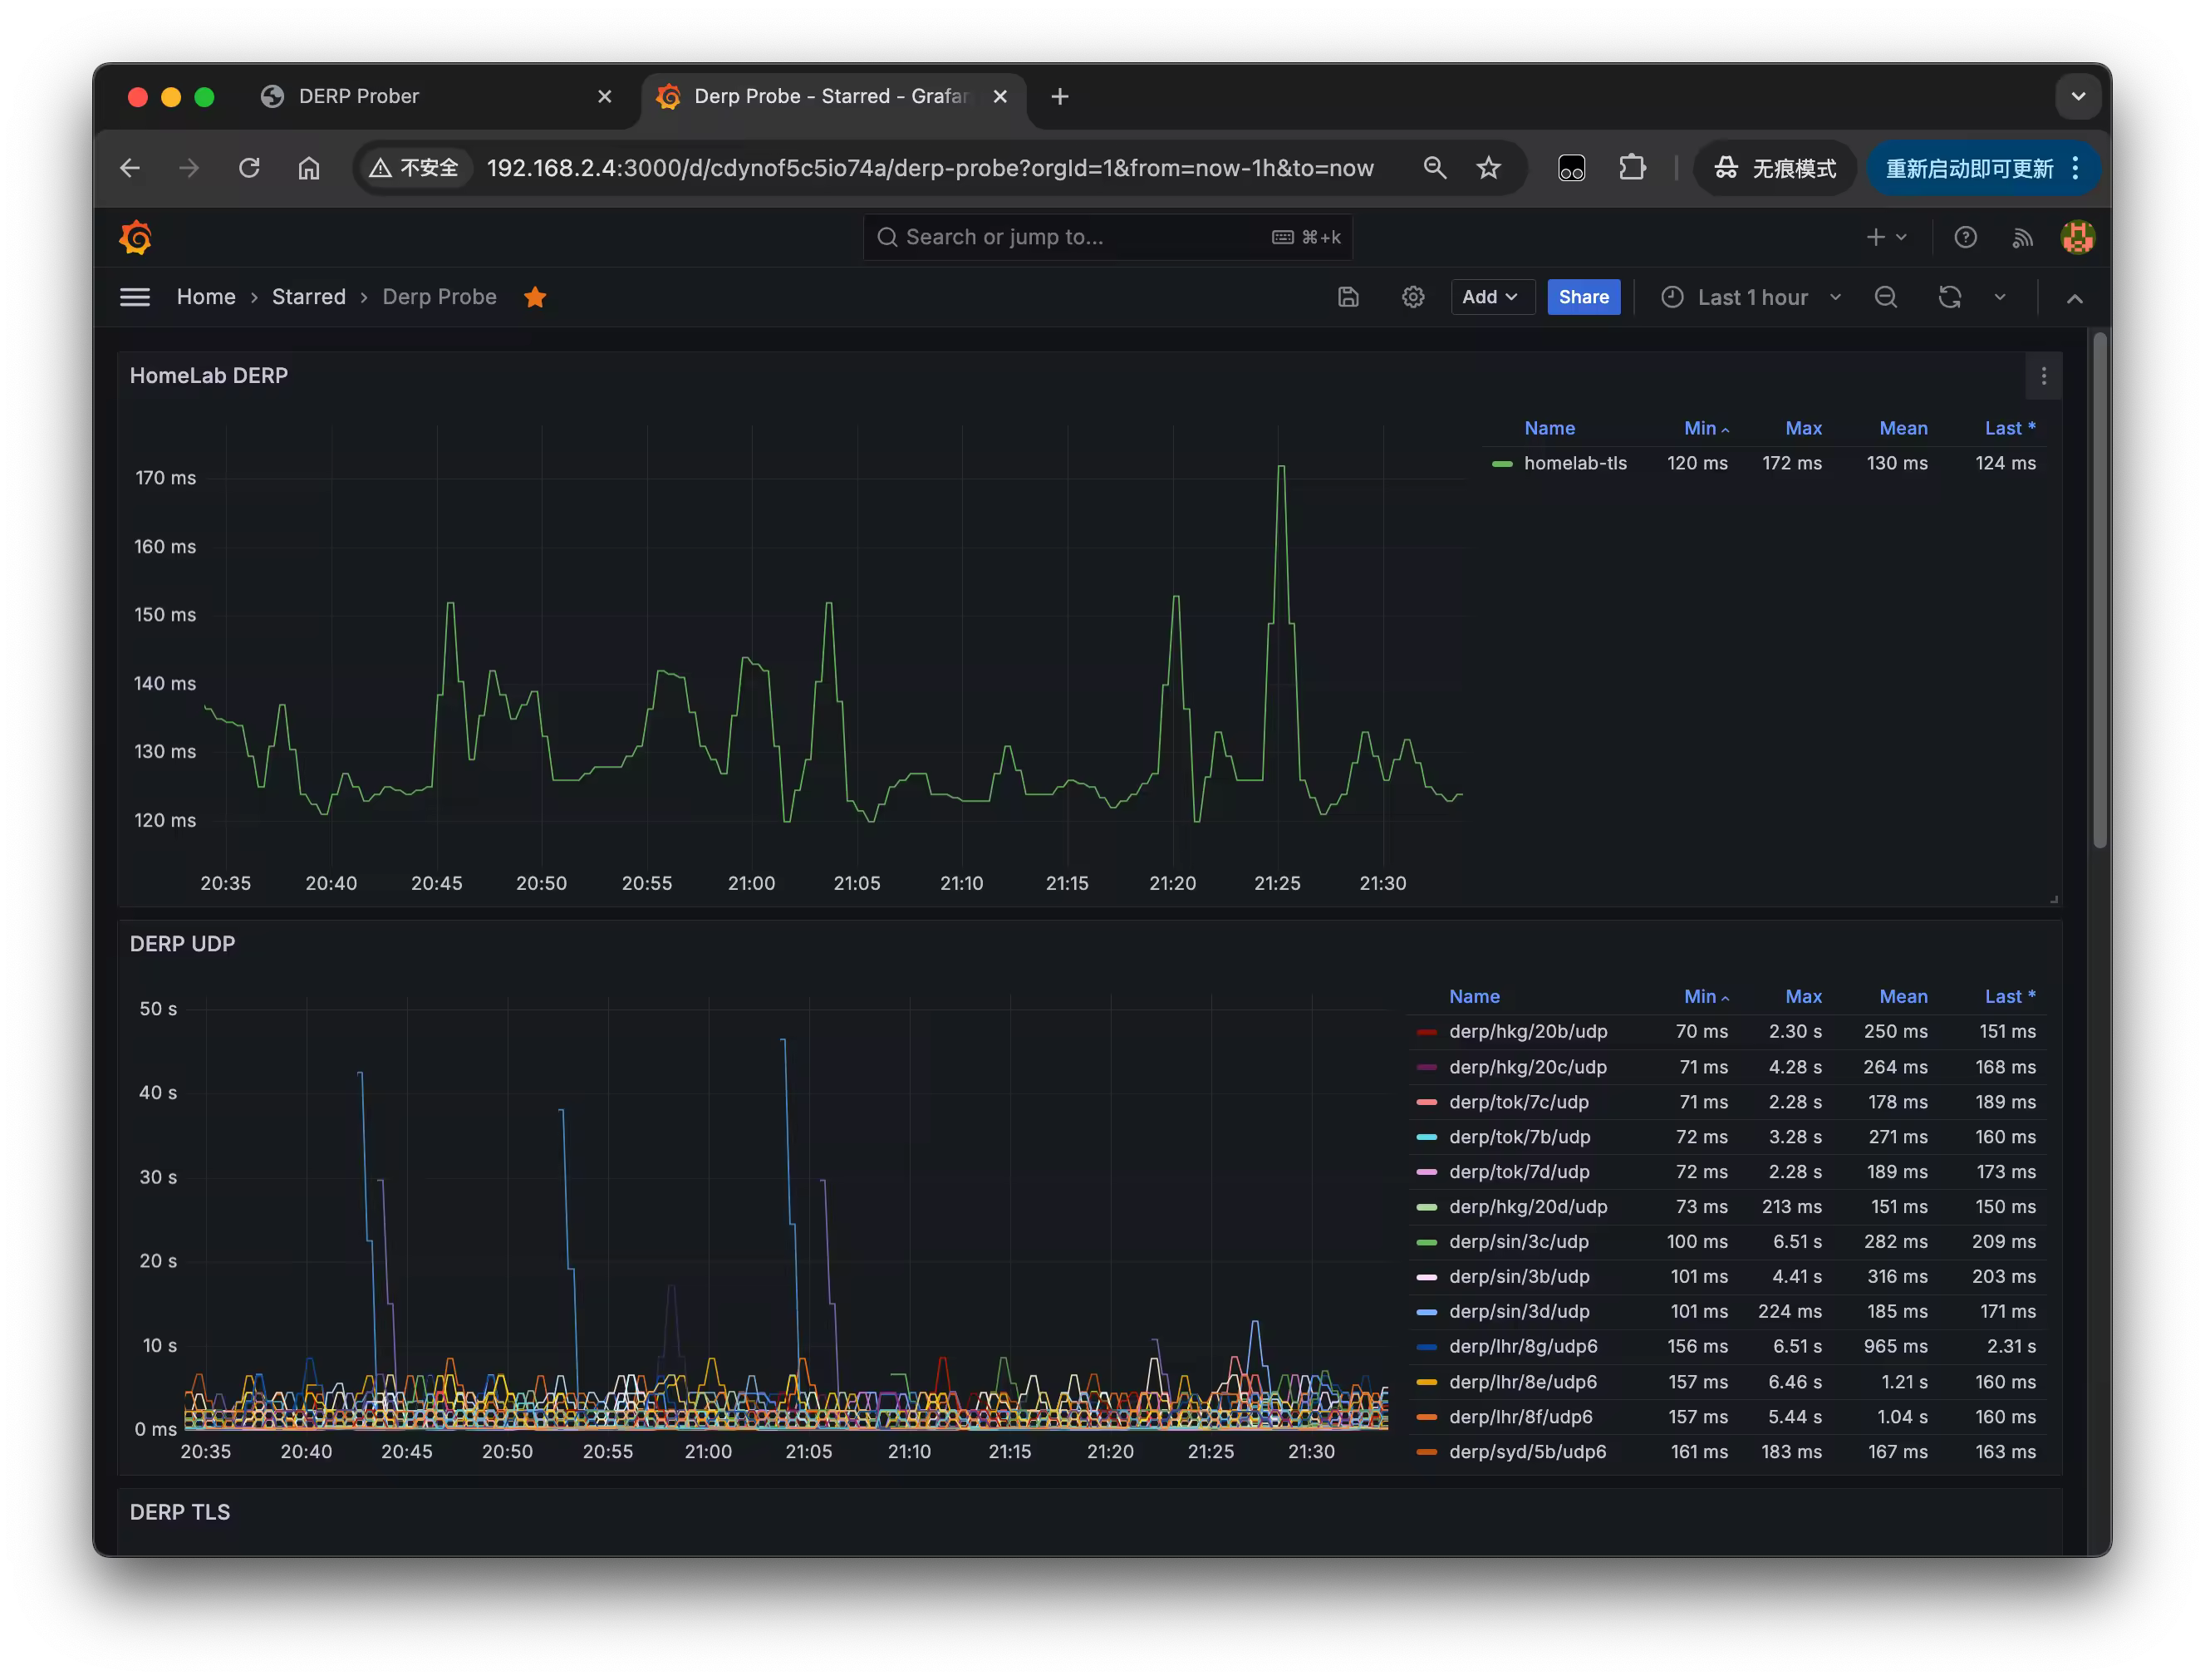Bookmark page with star in address bar
2205x1680 pixels.
tap(1488, 168)
